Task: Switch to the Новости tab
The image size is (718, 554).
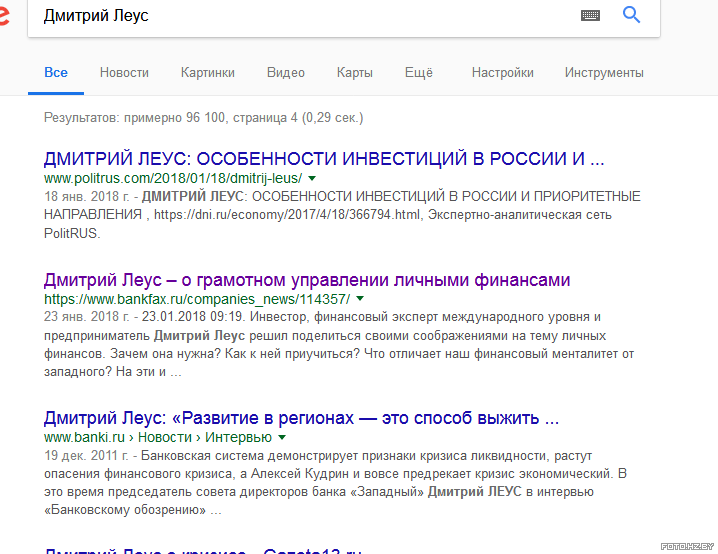Action: pyautogui.click(x=124, y=72)
